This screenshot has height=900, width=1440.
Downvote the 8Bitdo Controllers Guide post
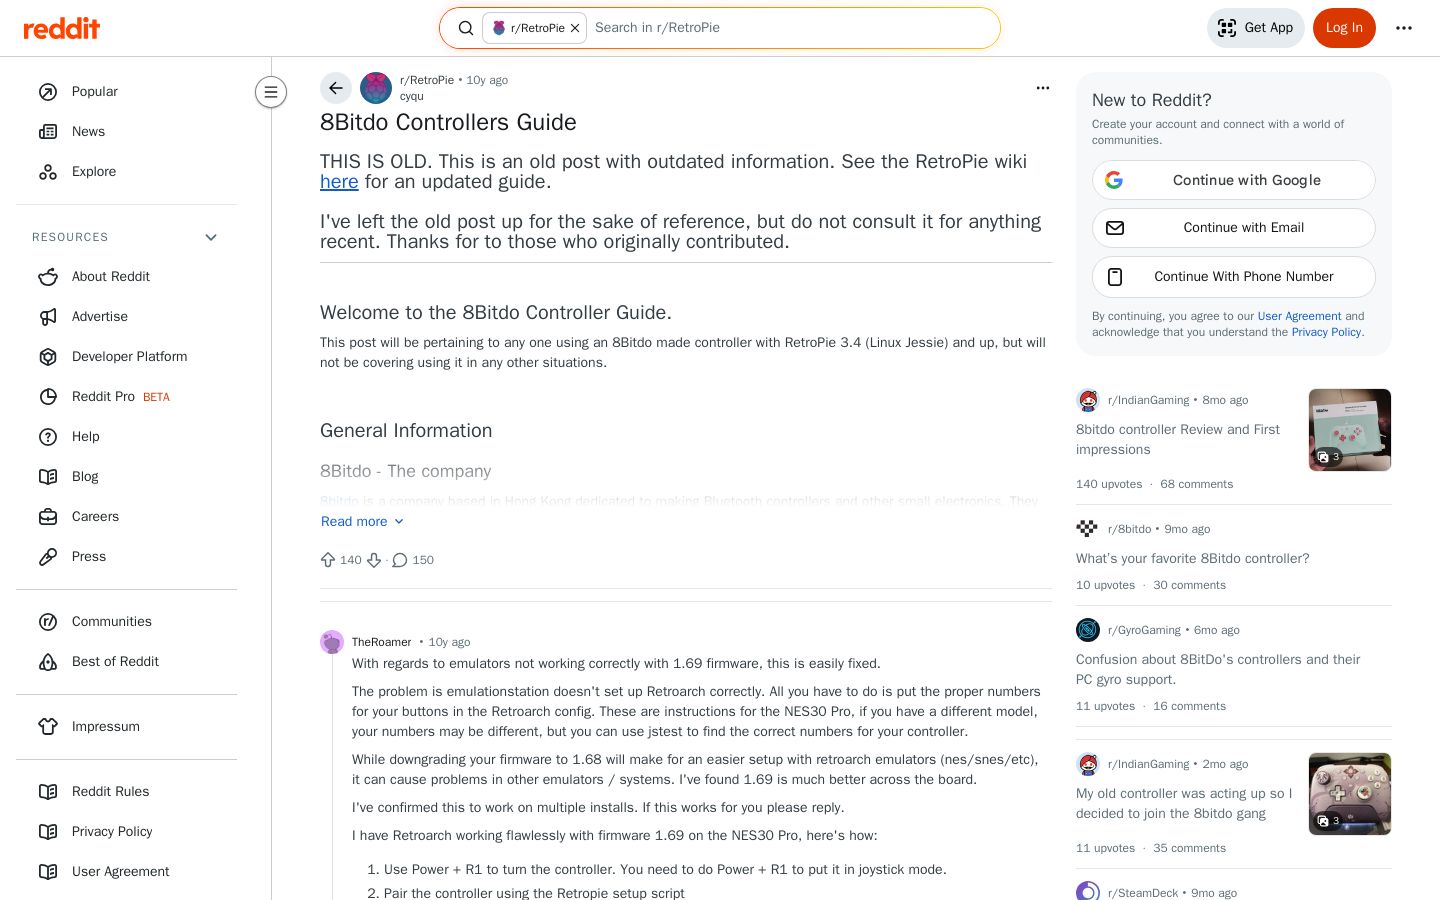point(374,560)
